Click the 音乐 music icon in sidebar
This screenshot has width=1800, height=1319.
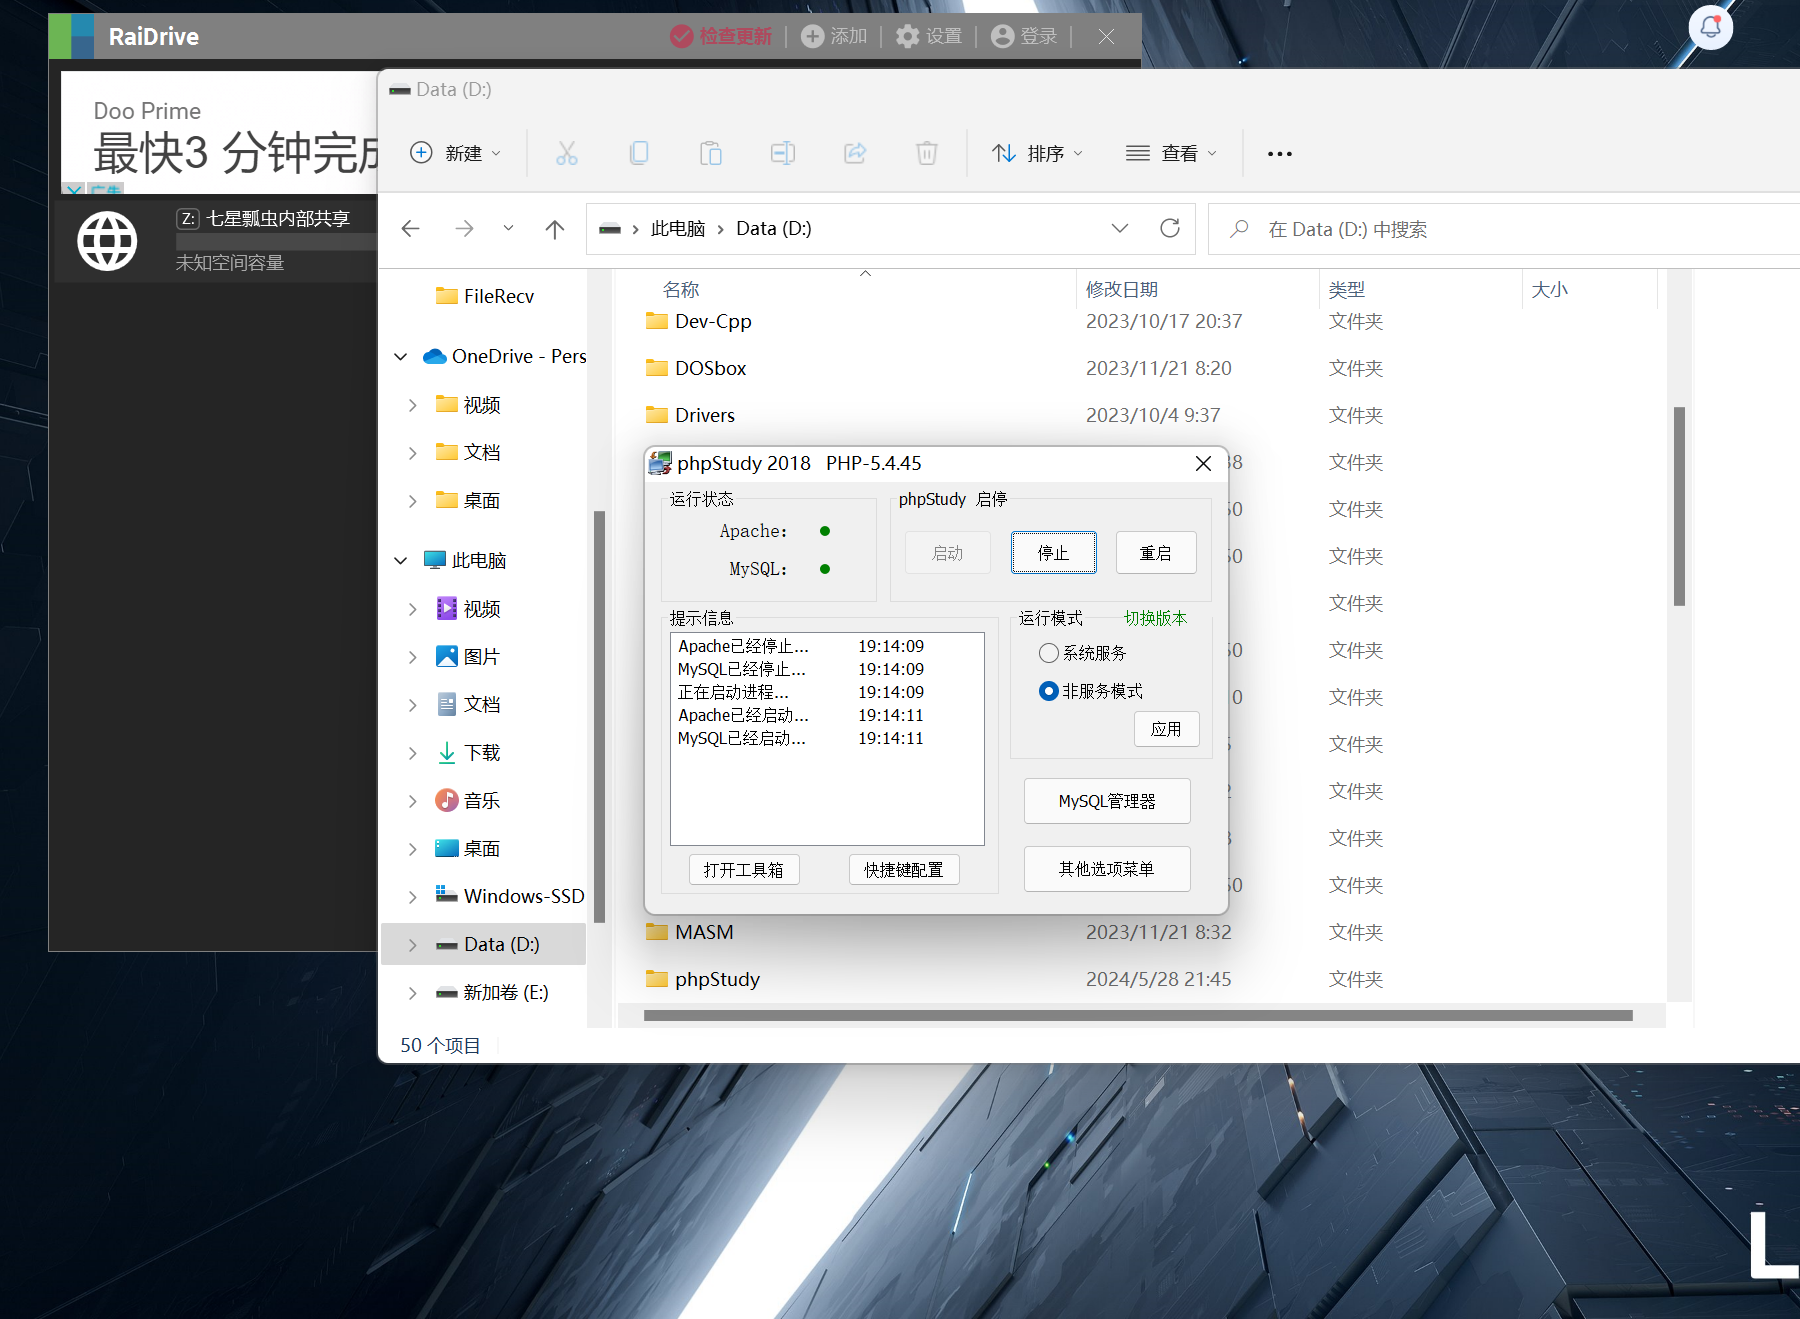coord(447,800)
